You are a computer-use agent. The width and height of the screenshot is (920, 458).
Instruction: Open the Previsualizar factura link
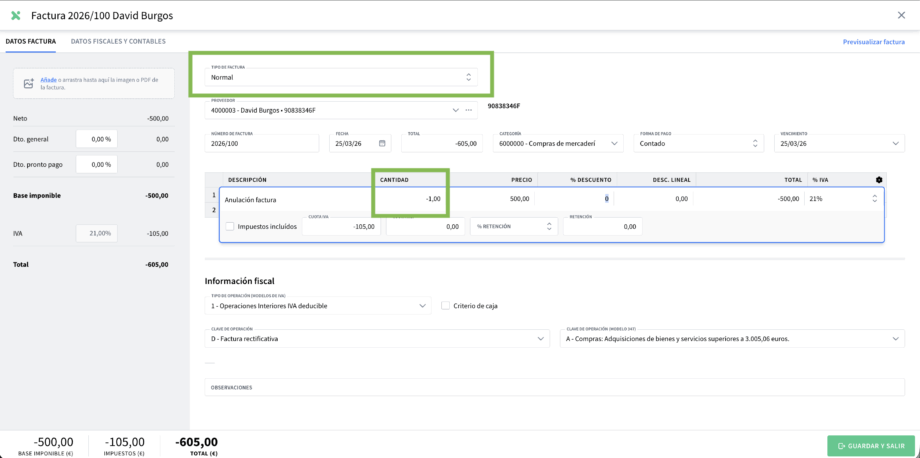[873, 42]
